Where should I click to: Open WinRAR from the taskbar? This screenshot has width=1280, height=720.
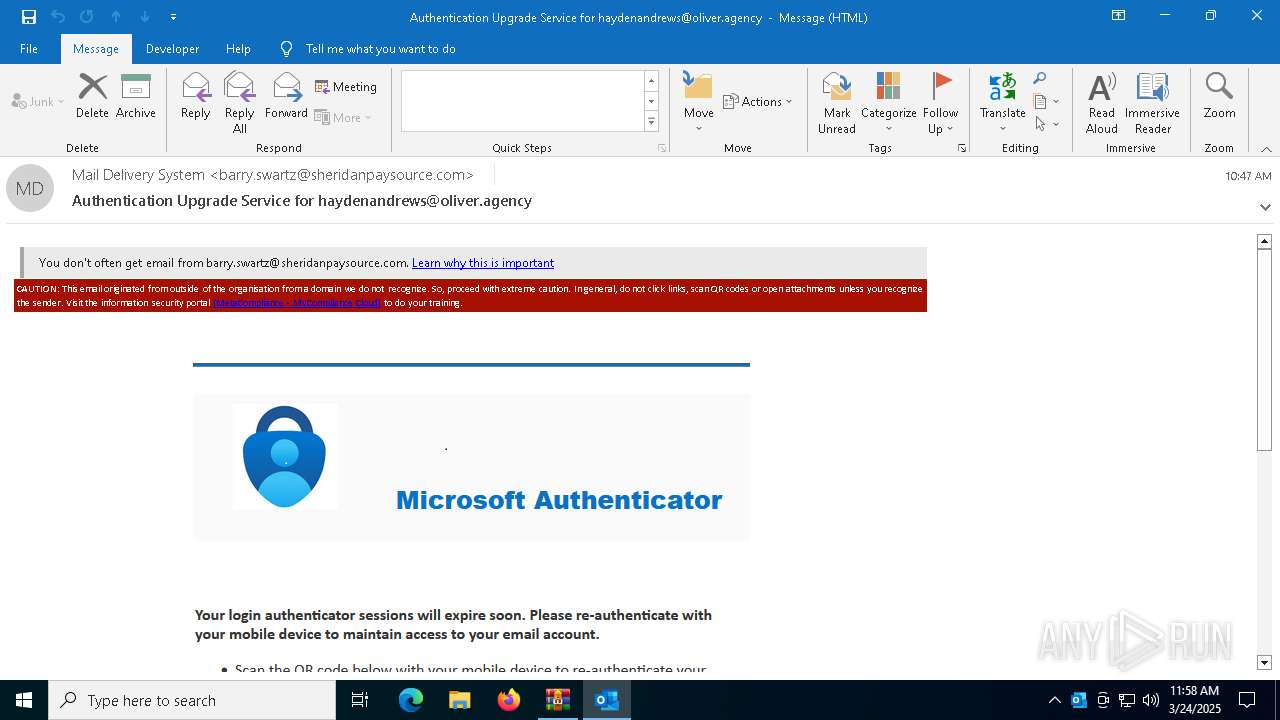point(558,700)
